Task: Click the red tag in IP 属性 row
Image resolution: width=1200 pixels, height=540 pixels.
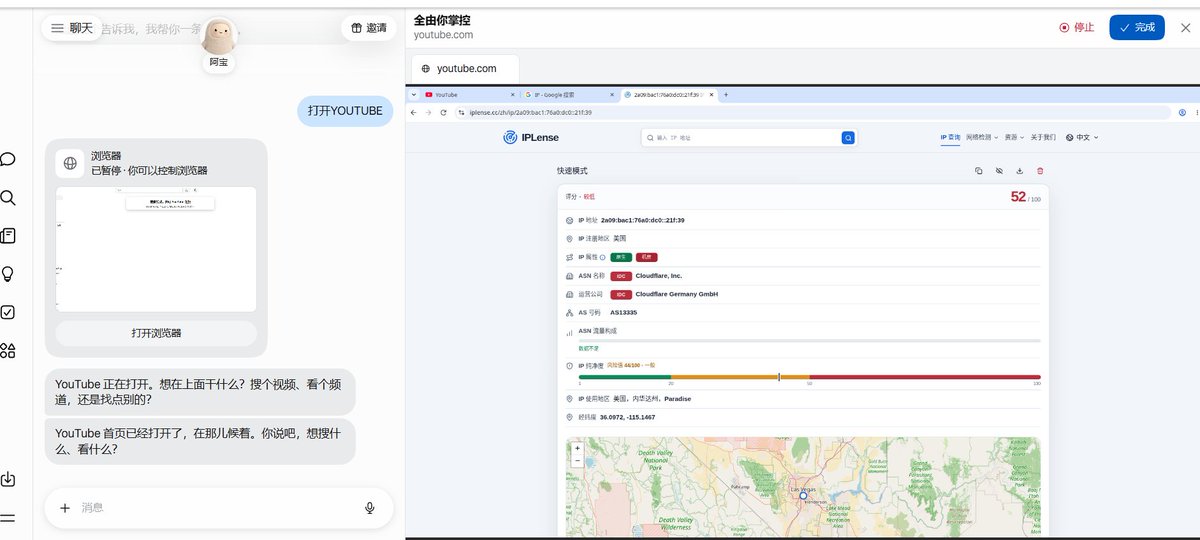Action: (647, 257)
